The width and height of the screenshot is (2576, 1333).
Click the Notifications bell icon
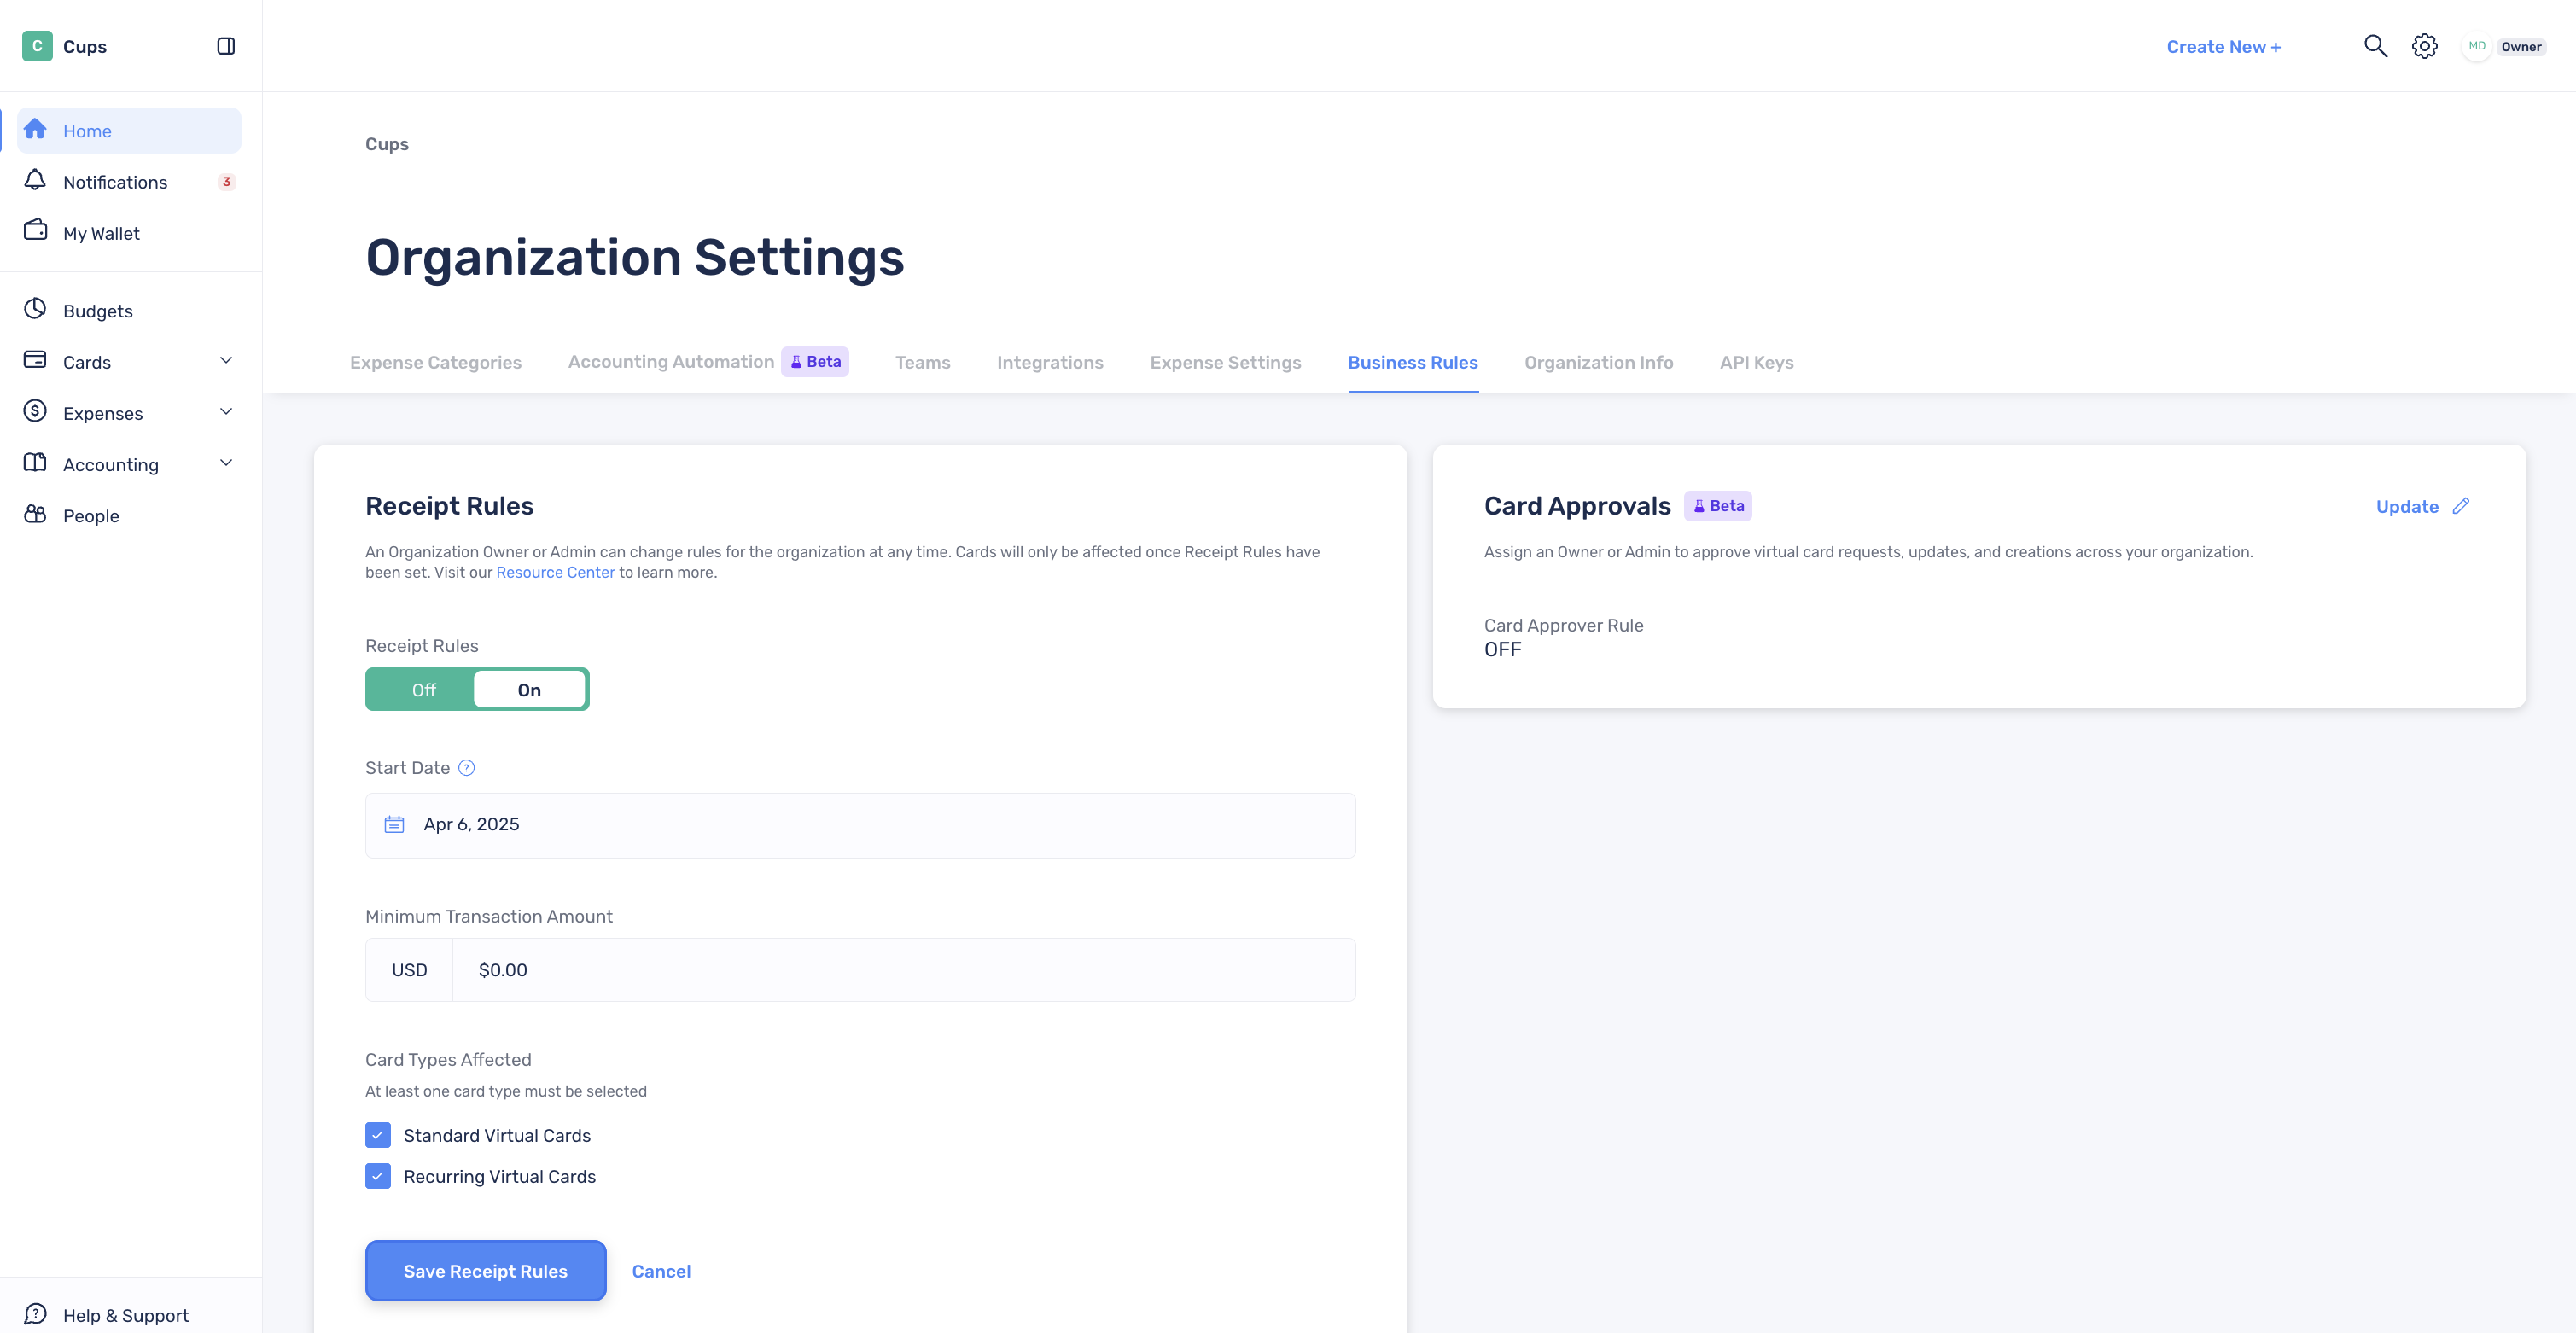pos(35,180)
